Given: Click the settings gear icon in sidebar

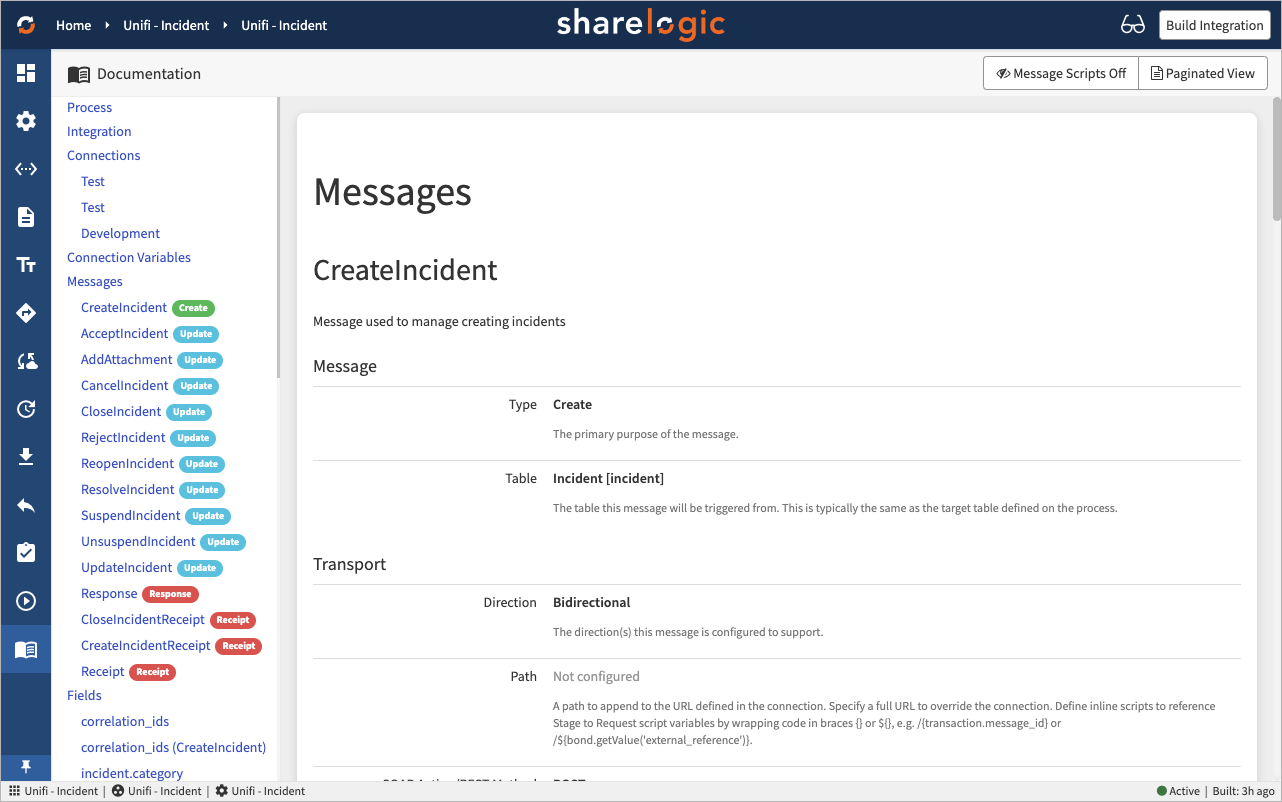Looking at the screenshot, I should coord(26,121).
